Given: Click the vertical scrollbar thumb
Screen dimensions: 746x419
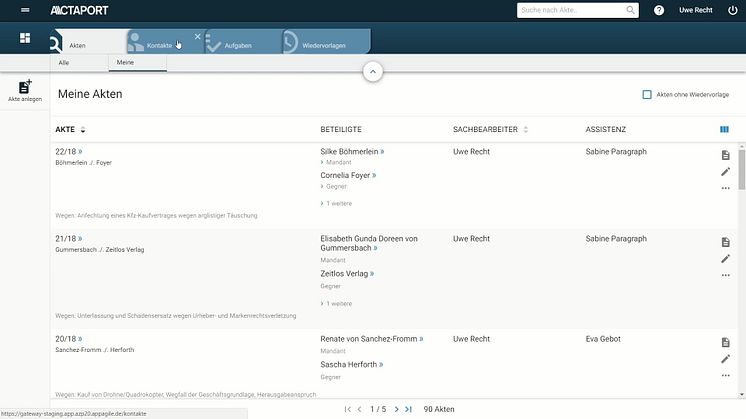Looking at the screenshot, I should click(742, 169).
